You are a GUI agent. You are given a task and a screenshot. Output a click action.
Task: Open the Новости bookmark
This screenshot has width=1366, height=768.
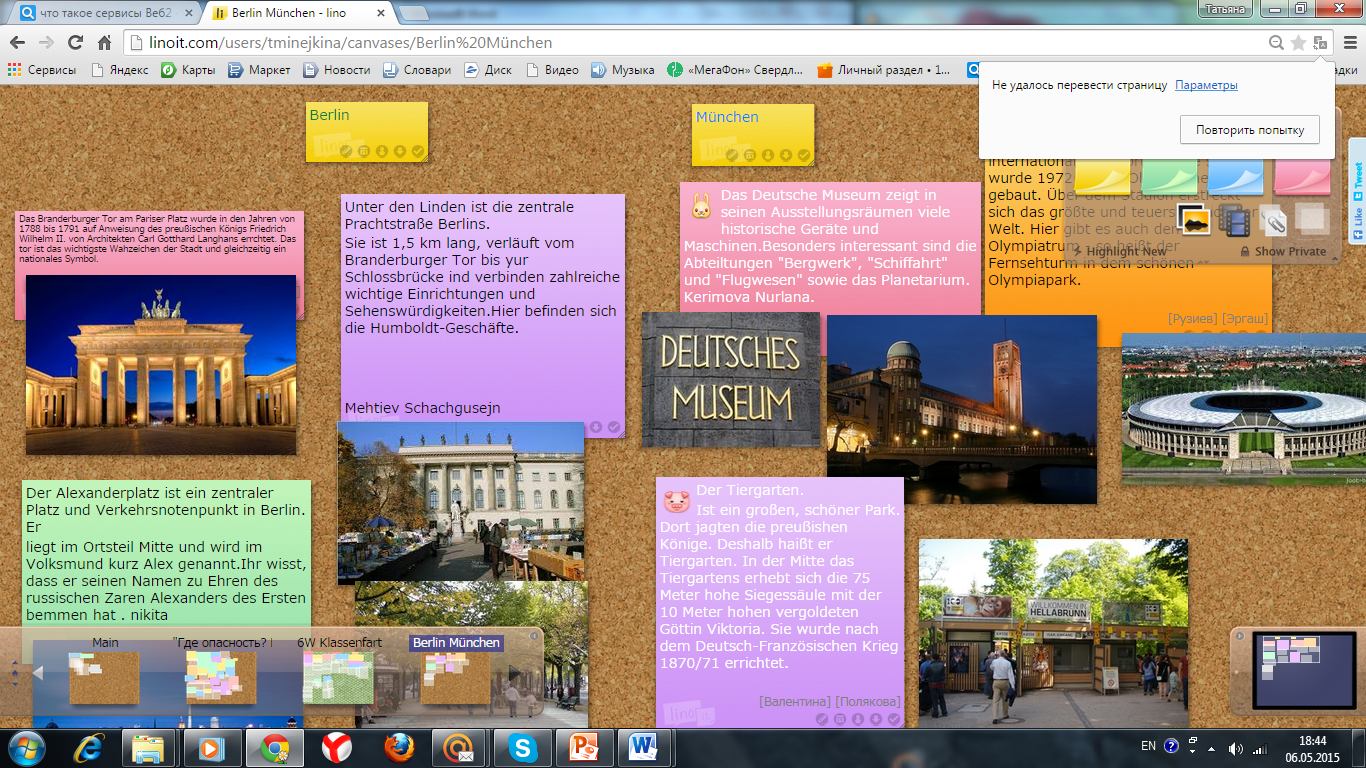coord(336,70)
